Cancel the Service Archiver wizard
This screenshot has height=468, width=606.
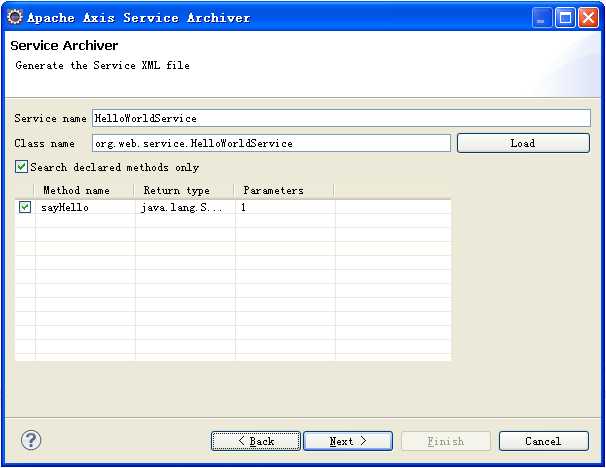[544, 441]
